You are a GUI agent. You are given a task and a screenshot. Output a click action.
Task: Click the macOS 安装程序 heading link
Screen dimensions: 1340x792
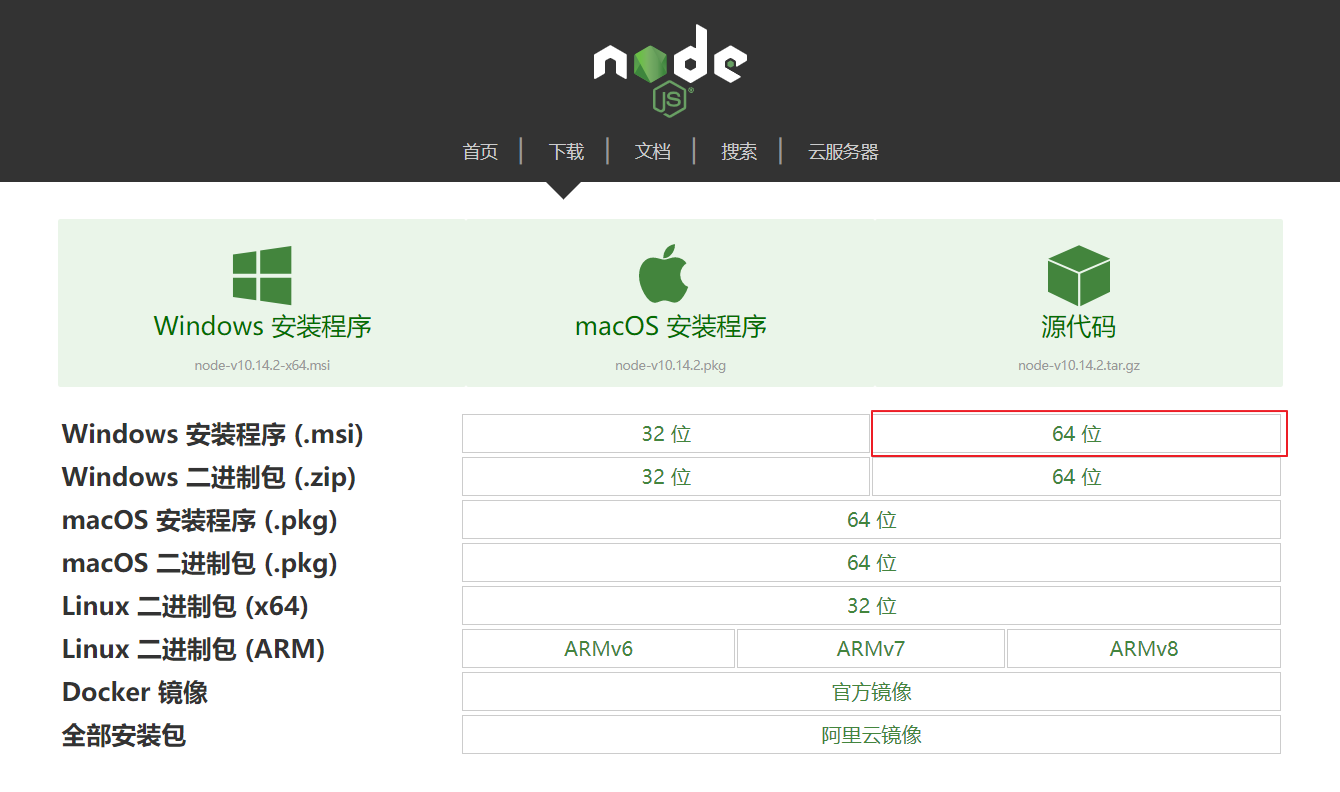[x=671, y=327]
